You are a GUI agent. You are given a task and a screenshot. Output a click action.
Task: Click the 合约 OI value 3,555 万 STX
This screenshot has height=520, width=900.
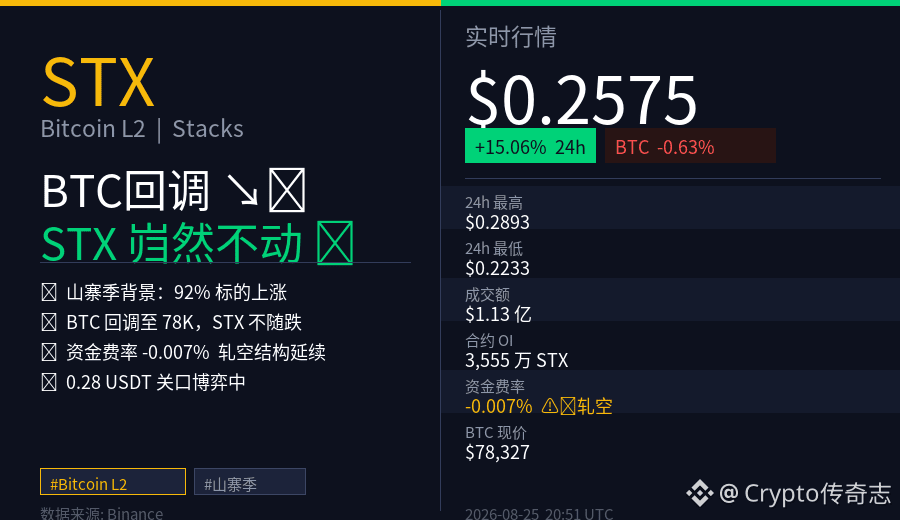click(517, 360)
